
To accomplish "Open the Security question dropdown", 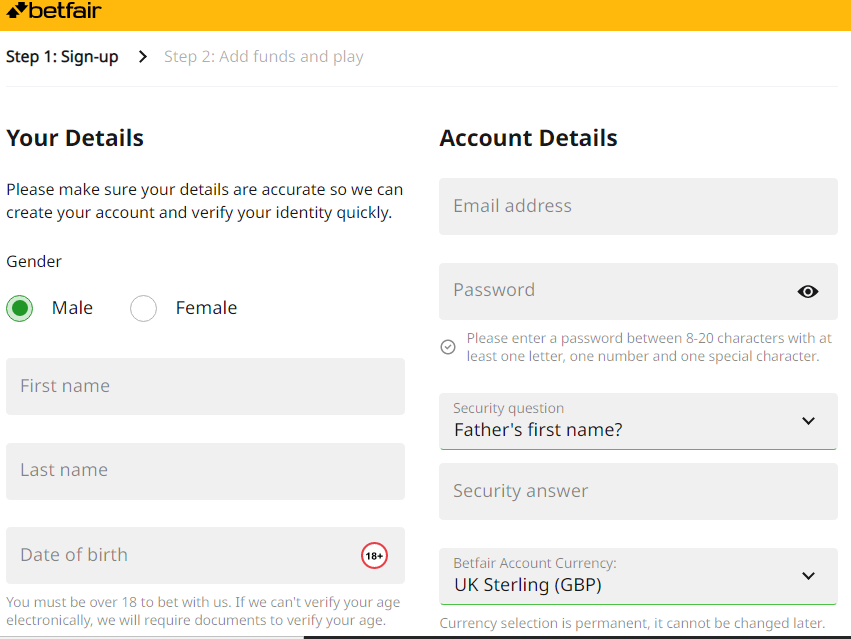I will click(x=638, y=421).
